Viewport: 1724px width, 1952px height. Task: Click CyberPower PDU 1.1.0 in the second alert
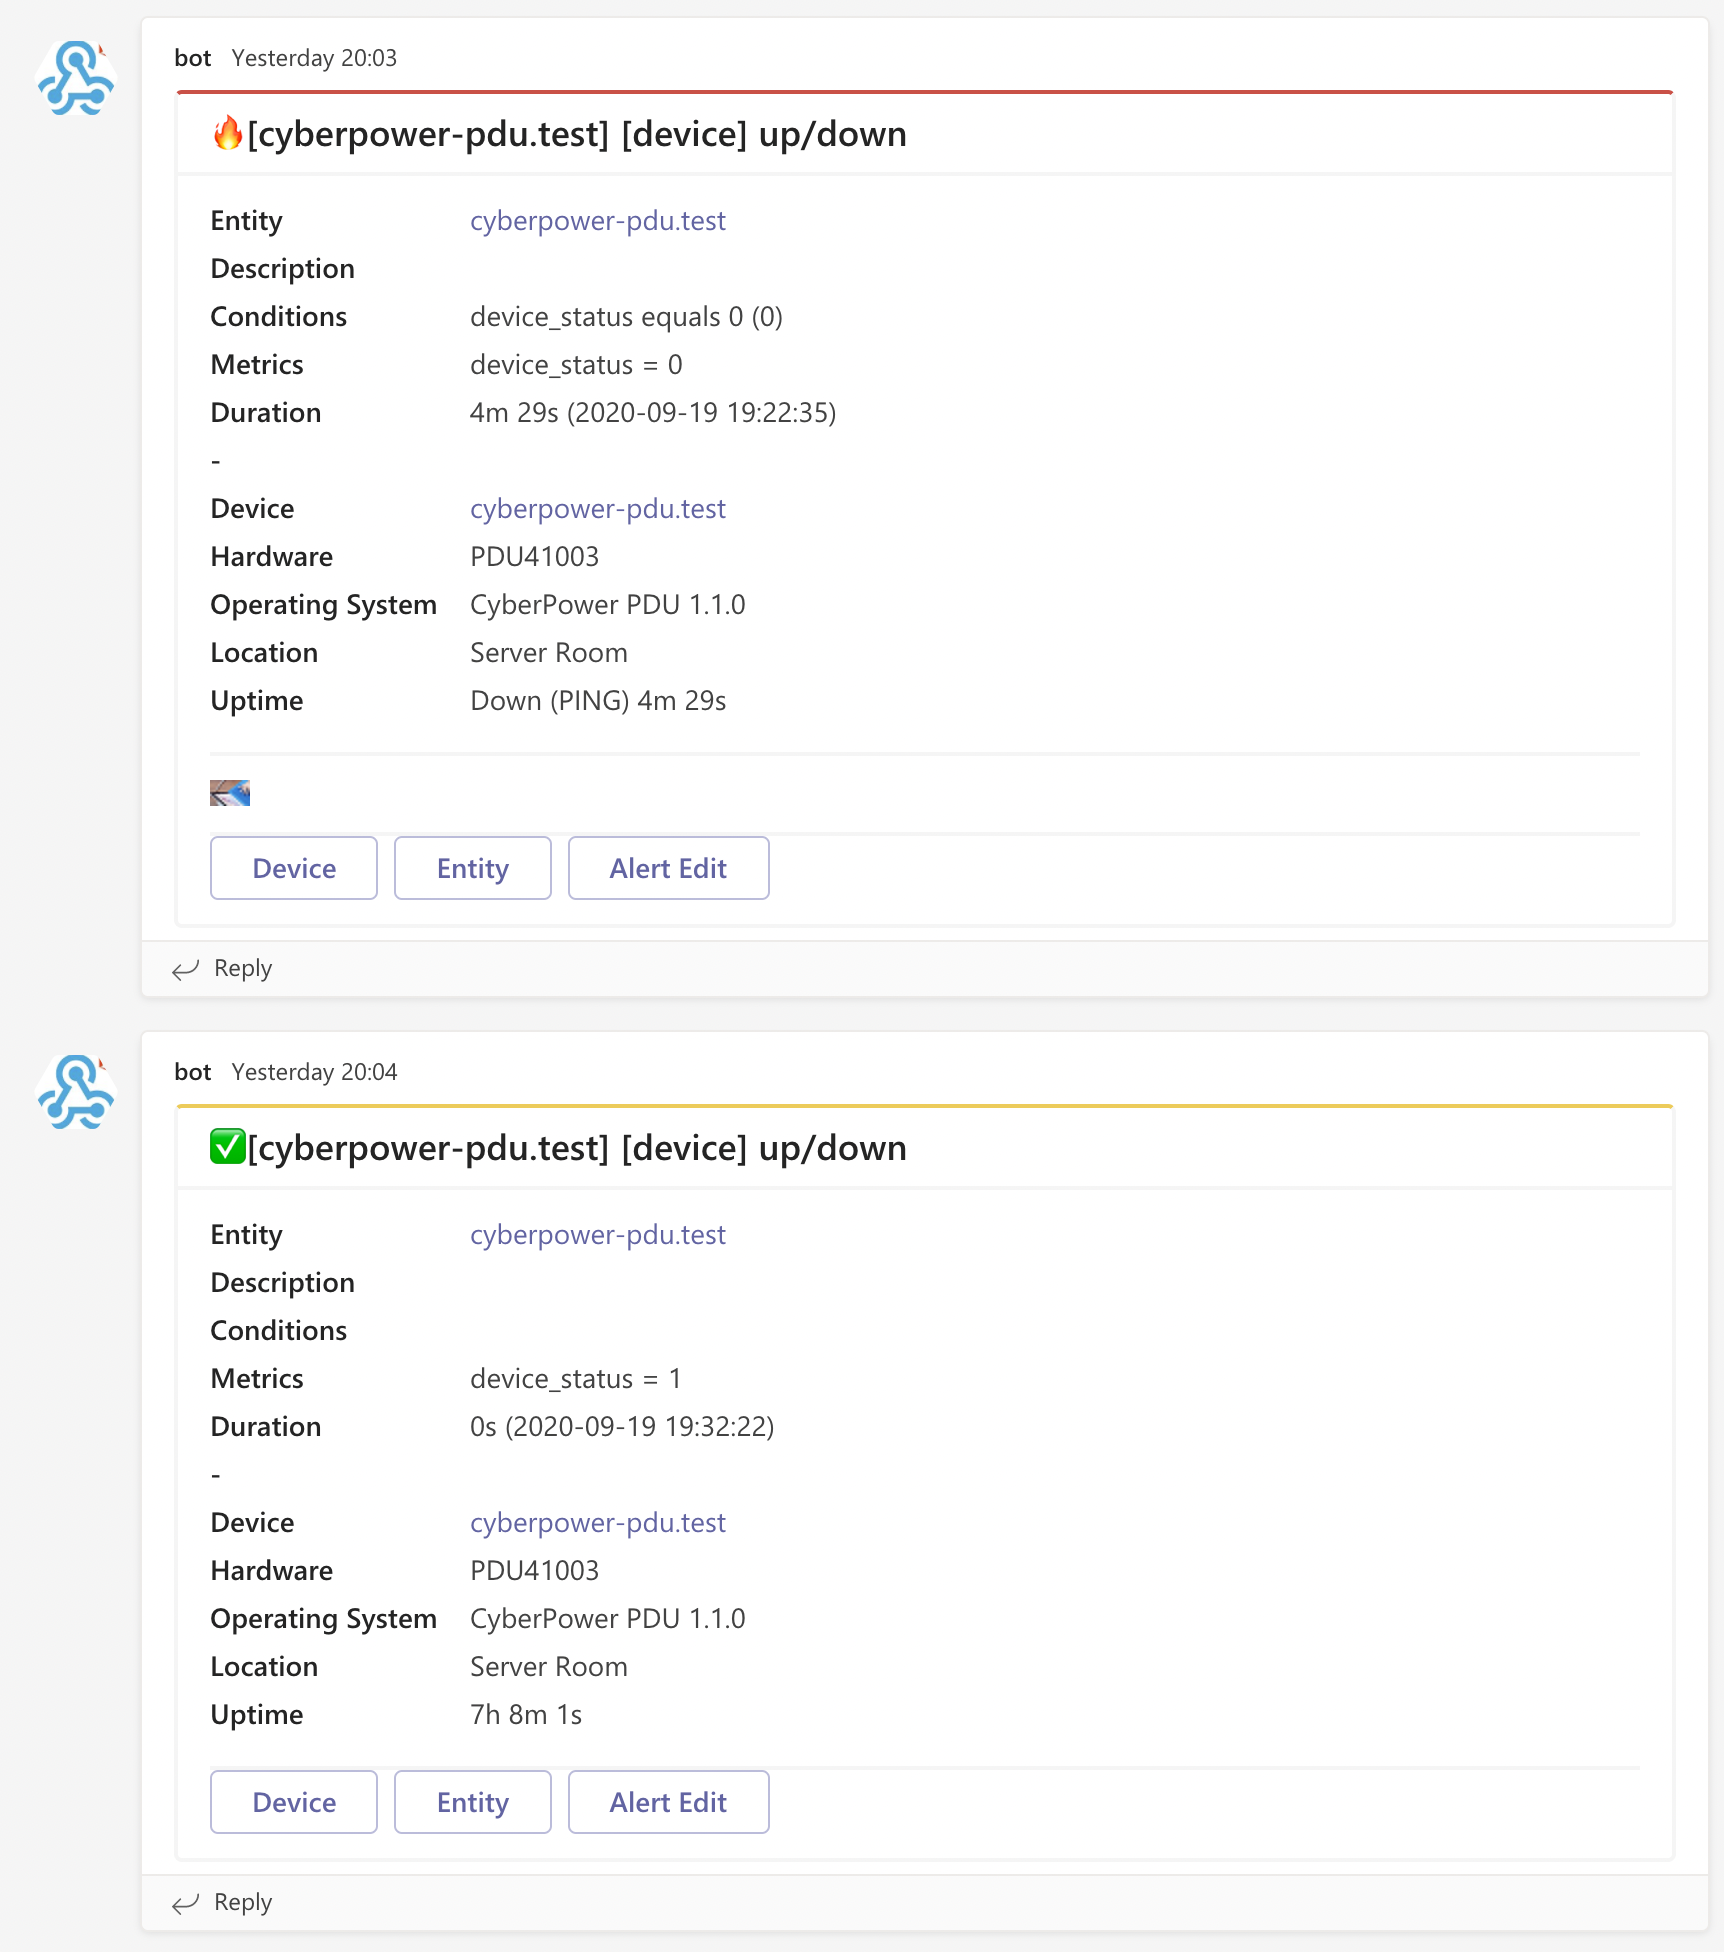click(x=608, y=1619)
